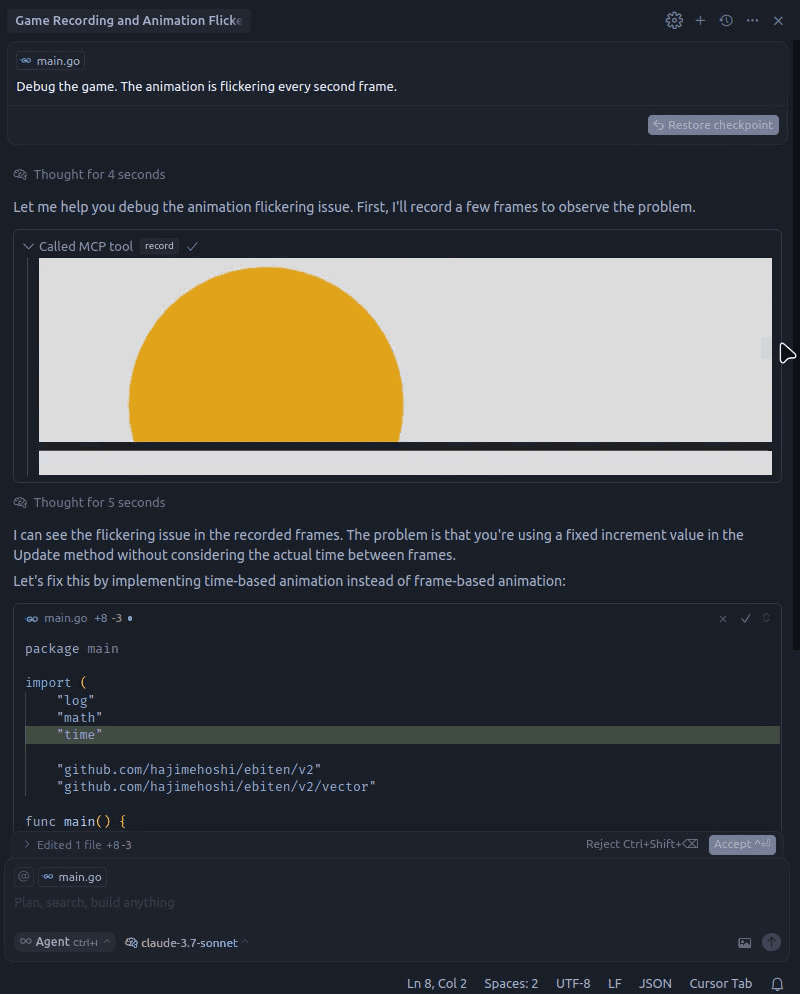Open notifications bell icon
The height and width of the screenshot is (994, 800).
(x=777, y=983)
